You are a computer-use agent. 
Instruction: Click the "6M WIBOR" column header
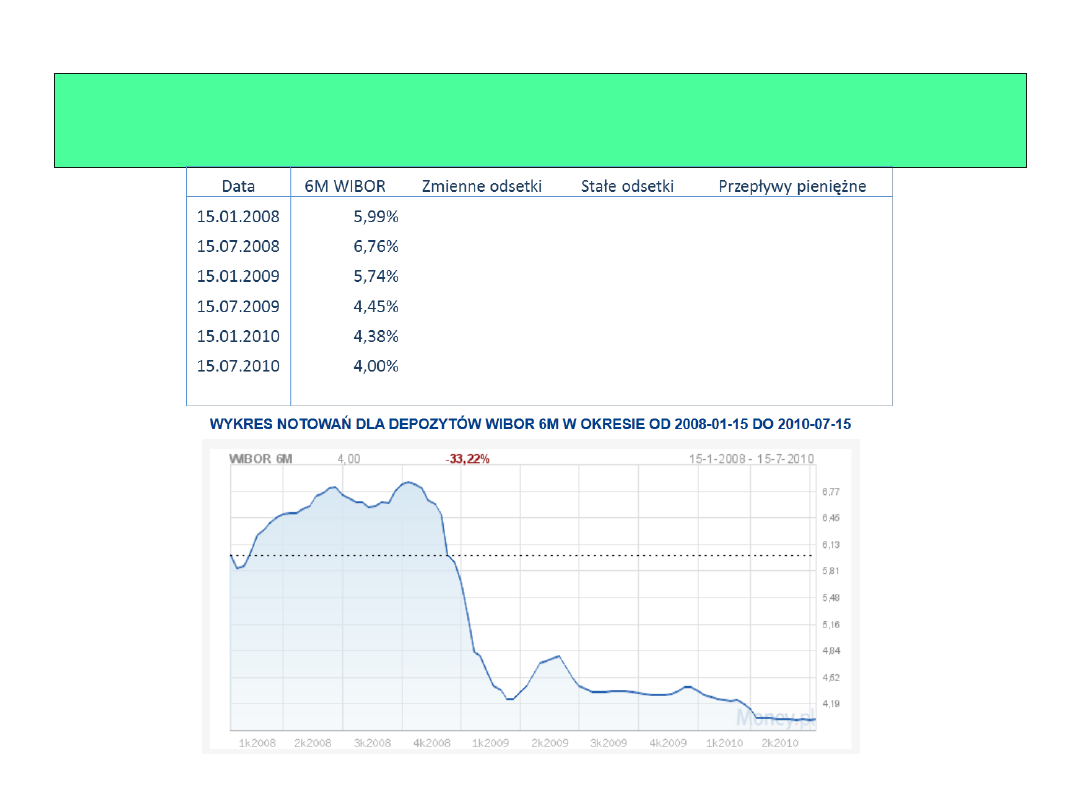345,186
